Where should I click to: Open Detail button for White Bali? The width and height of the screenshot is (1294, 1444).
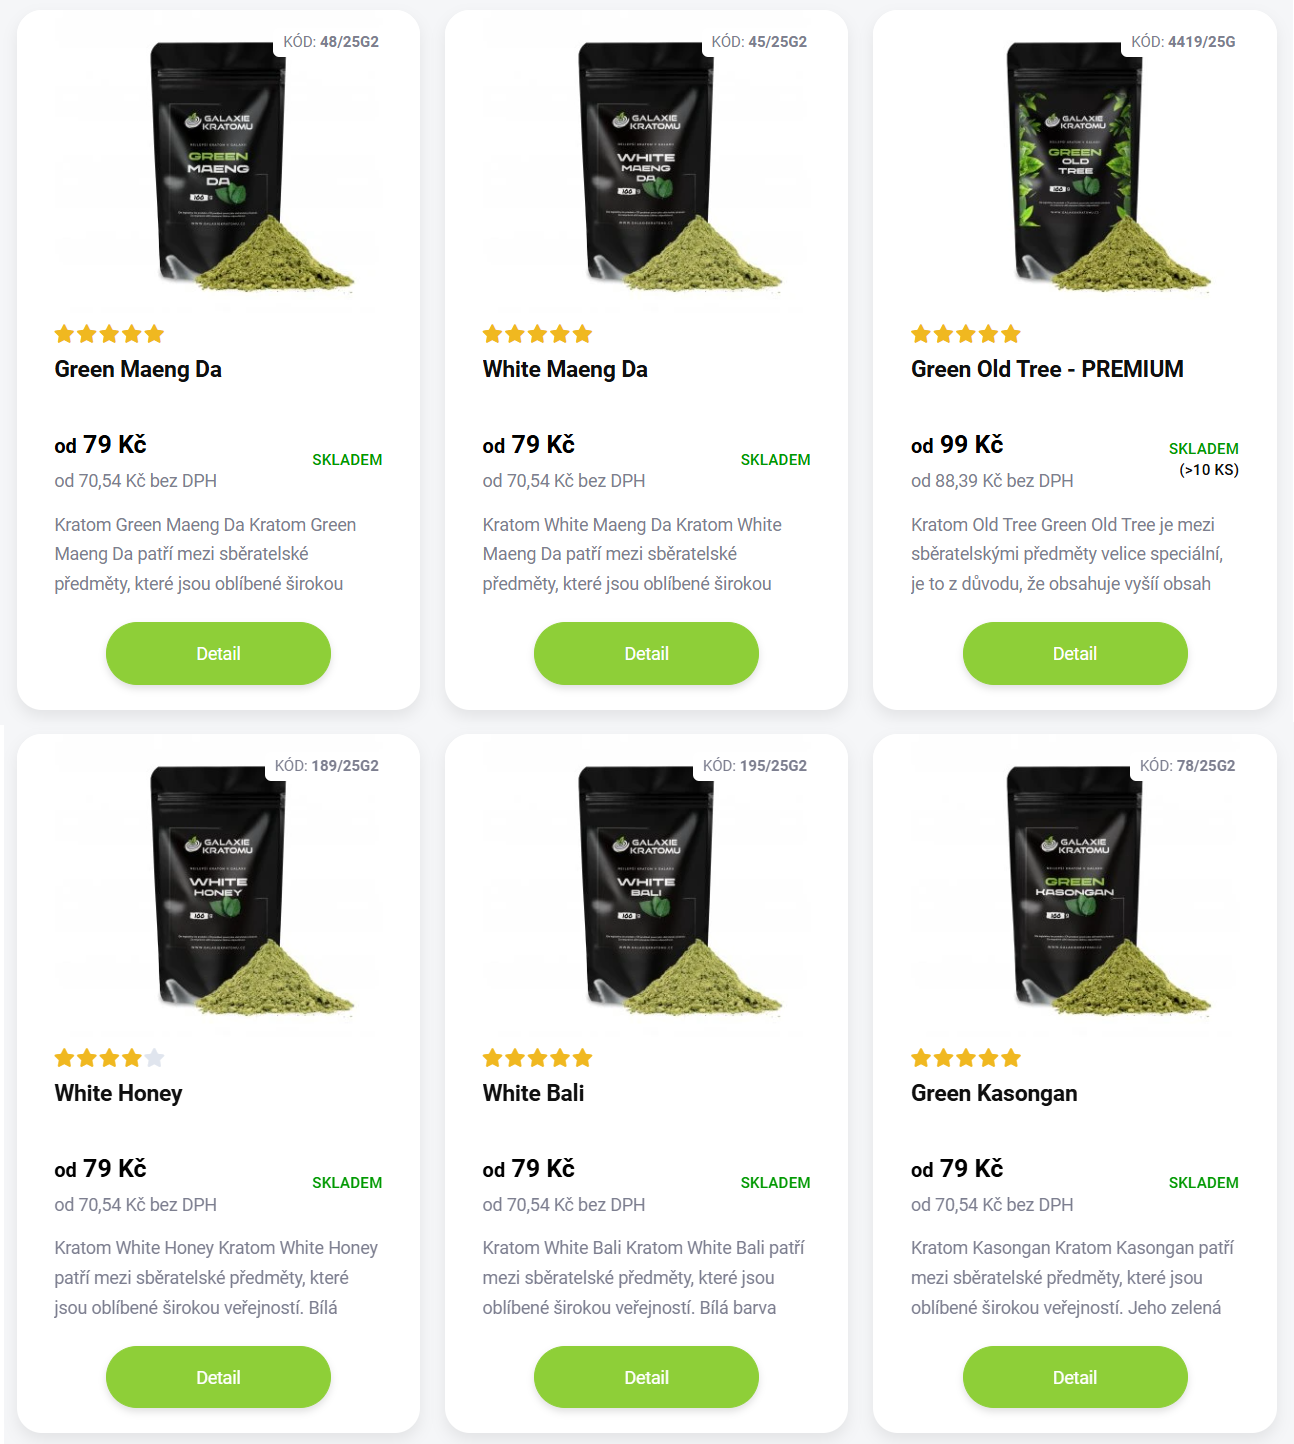click(646, 1377)
